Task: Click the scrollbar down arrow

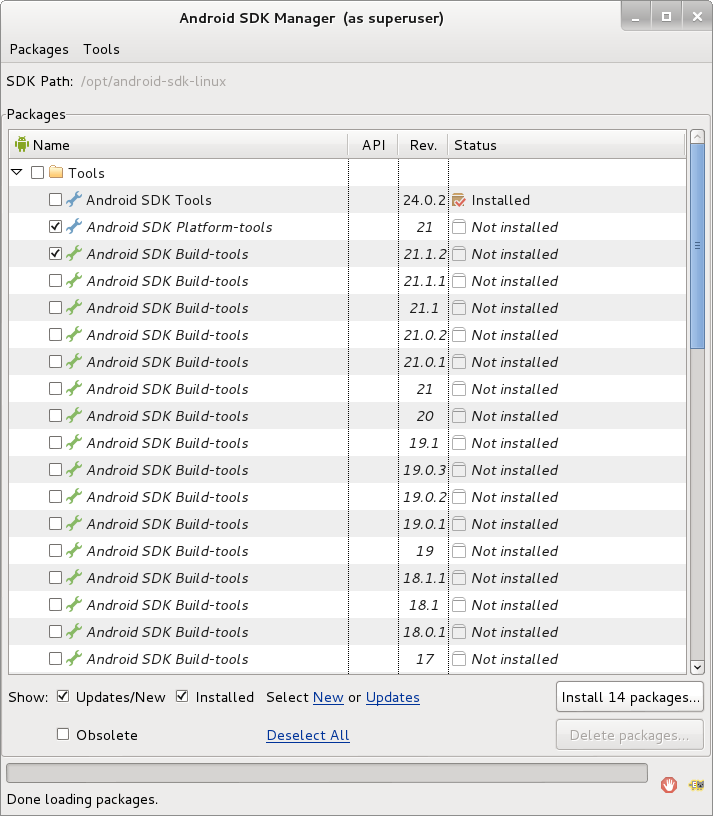Action: (x=697, y=667)
